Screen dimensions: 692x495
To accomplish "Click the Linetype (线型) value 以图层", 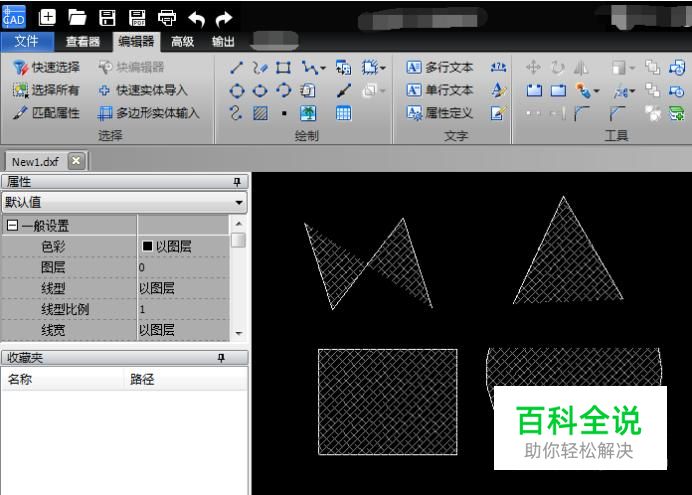I will [157, 289].
